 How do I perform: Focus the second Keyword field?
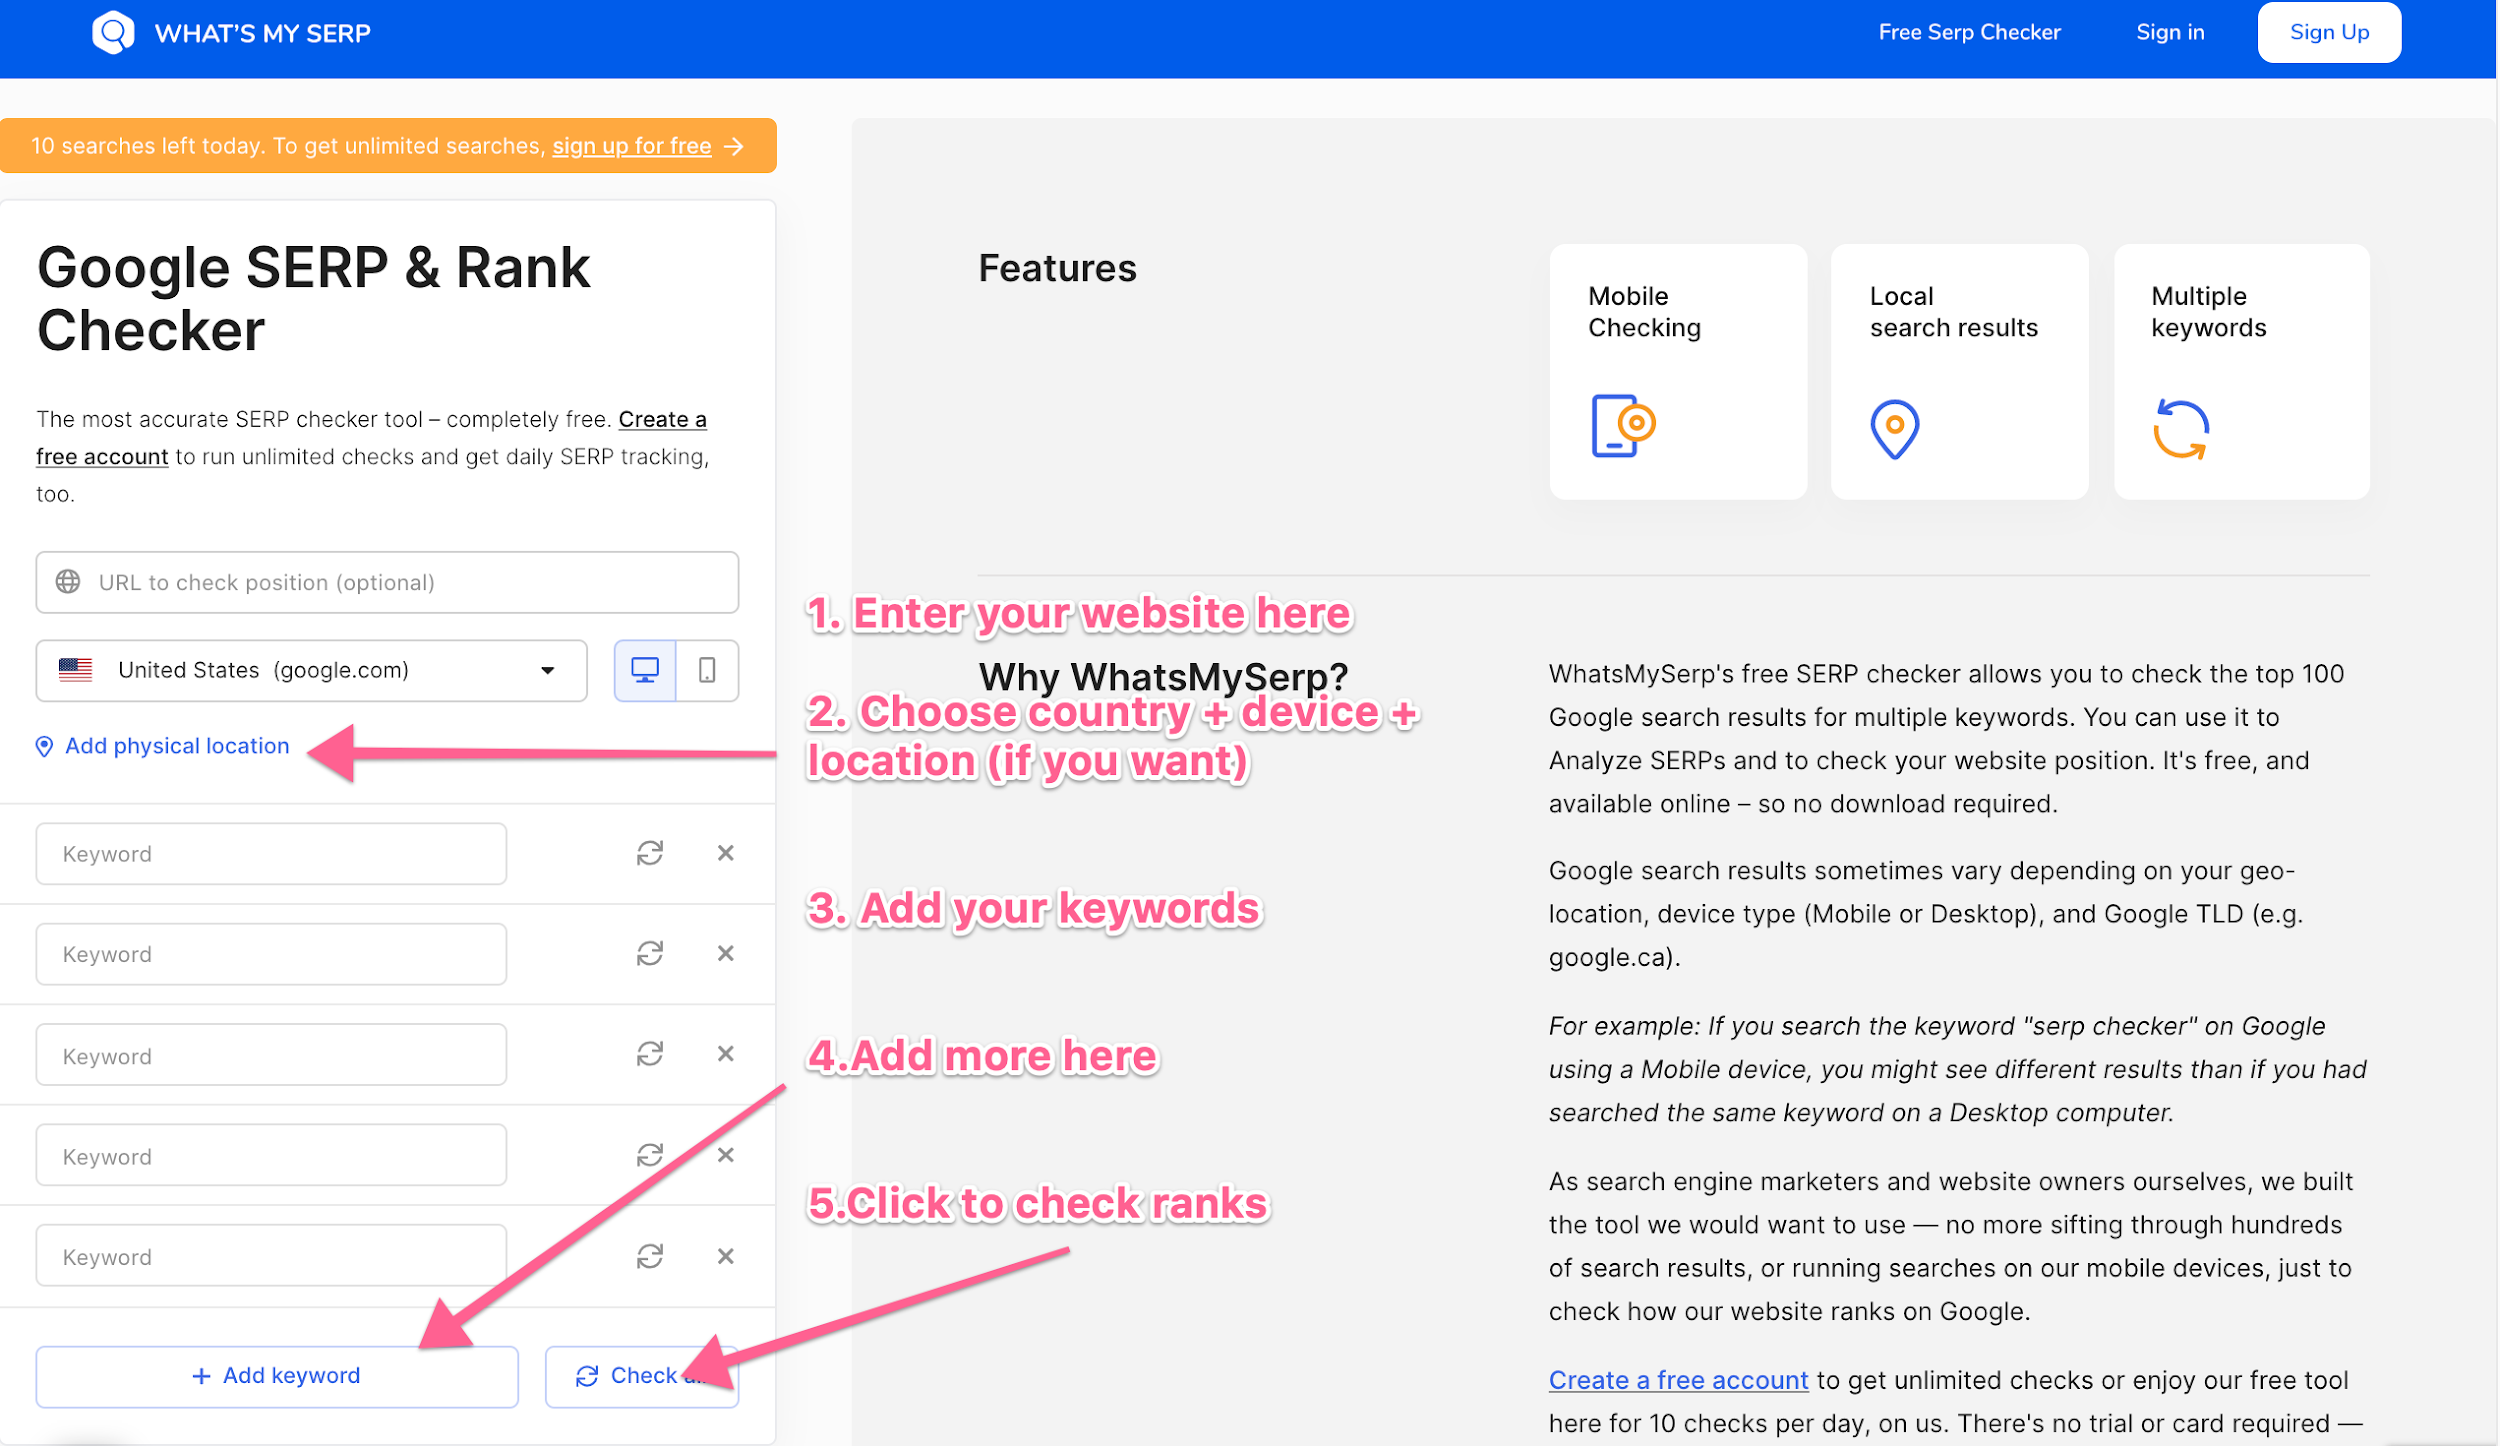click(271, 954)
